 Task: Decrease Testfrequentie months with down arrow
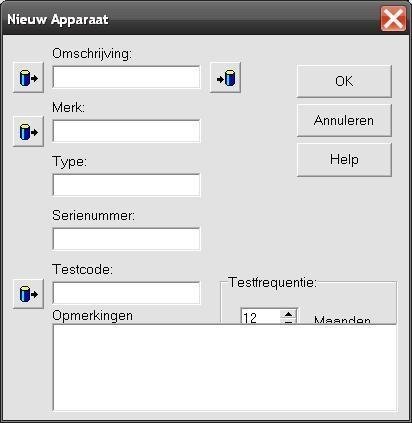[x=288, y=321]
